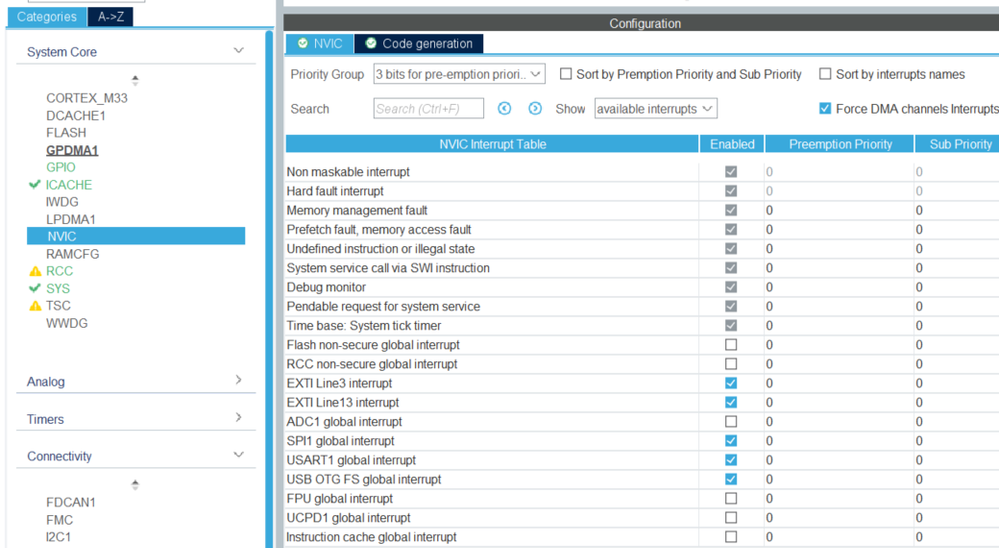Select ICACHE in System Core
The width and height of the screenshot is (999, 548).
click(69, 185)
